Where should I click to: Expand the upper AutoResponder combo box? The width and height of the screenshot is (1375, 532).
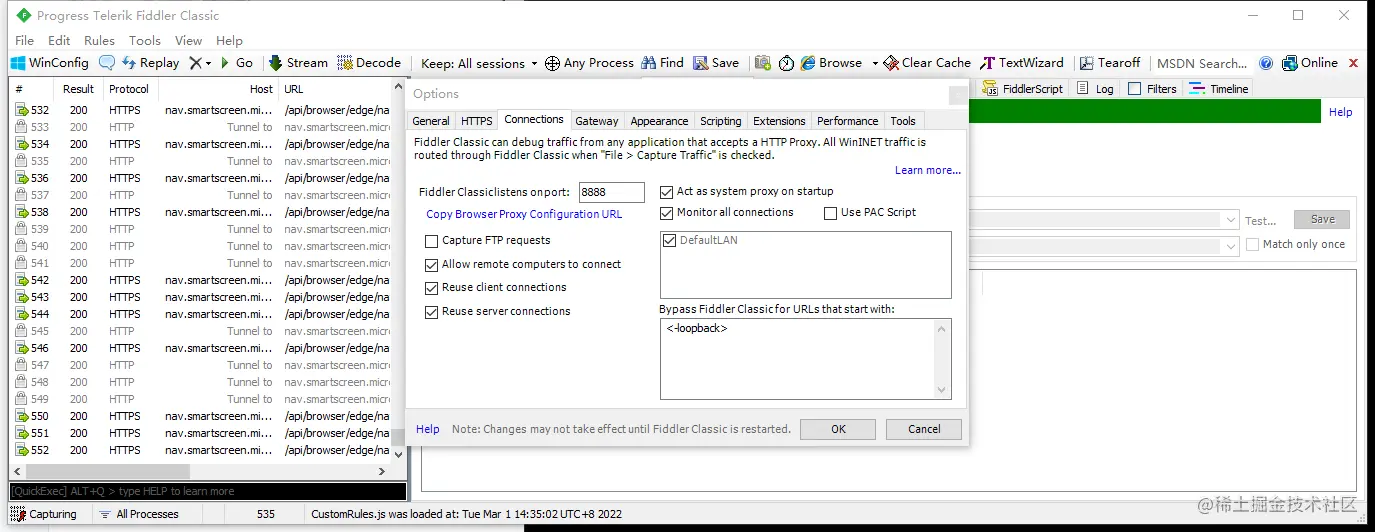(1230, 220)
